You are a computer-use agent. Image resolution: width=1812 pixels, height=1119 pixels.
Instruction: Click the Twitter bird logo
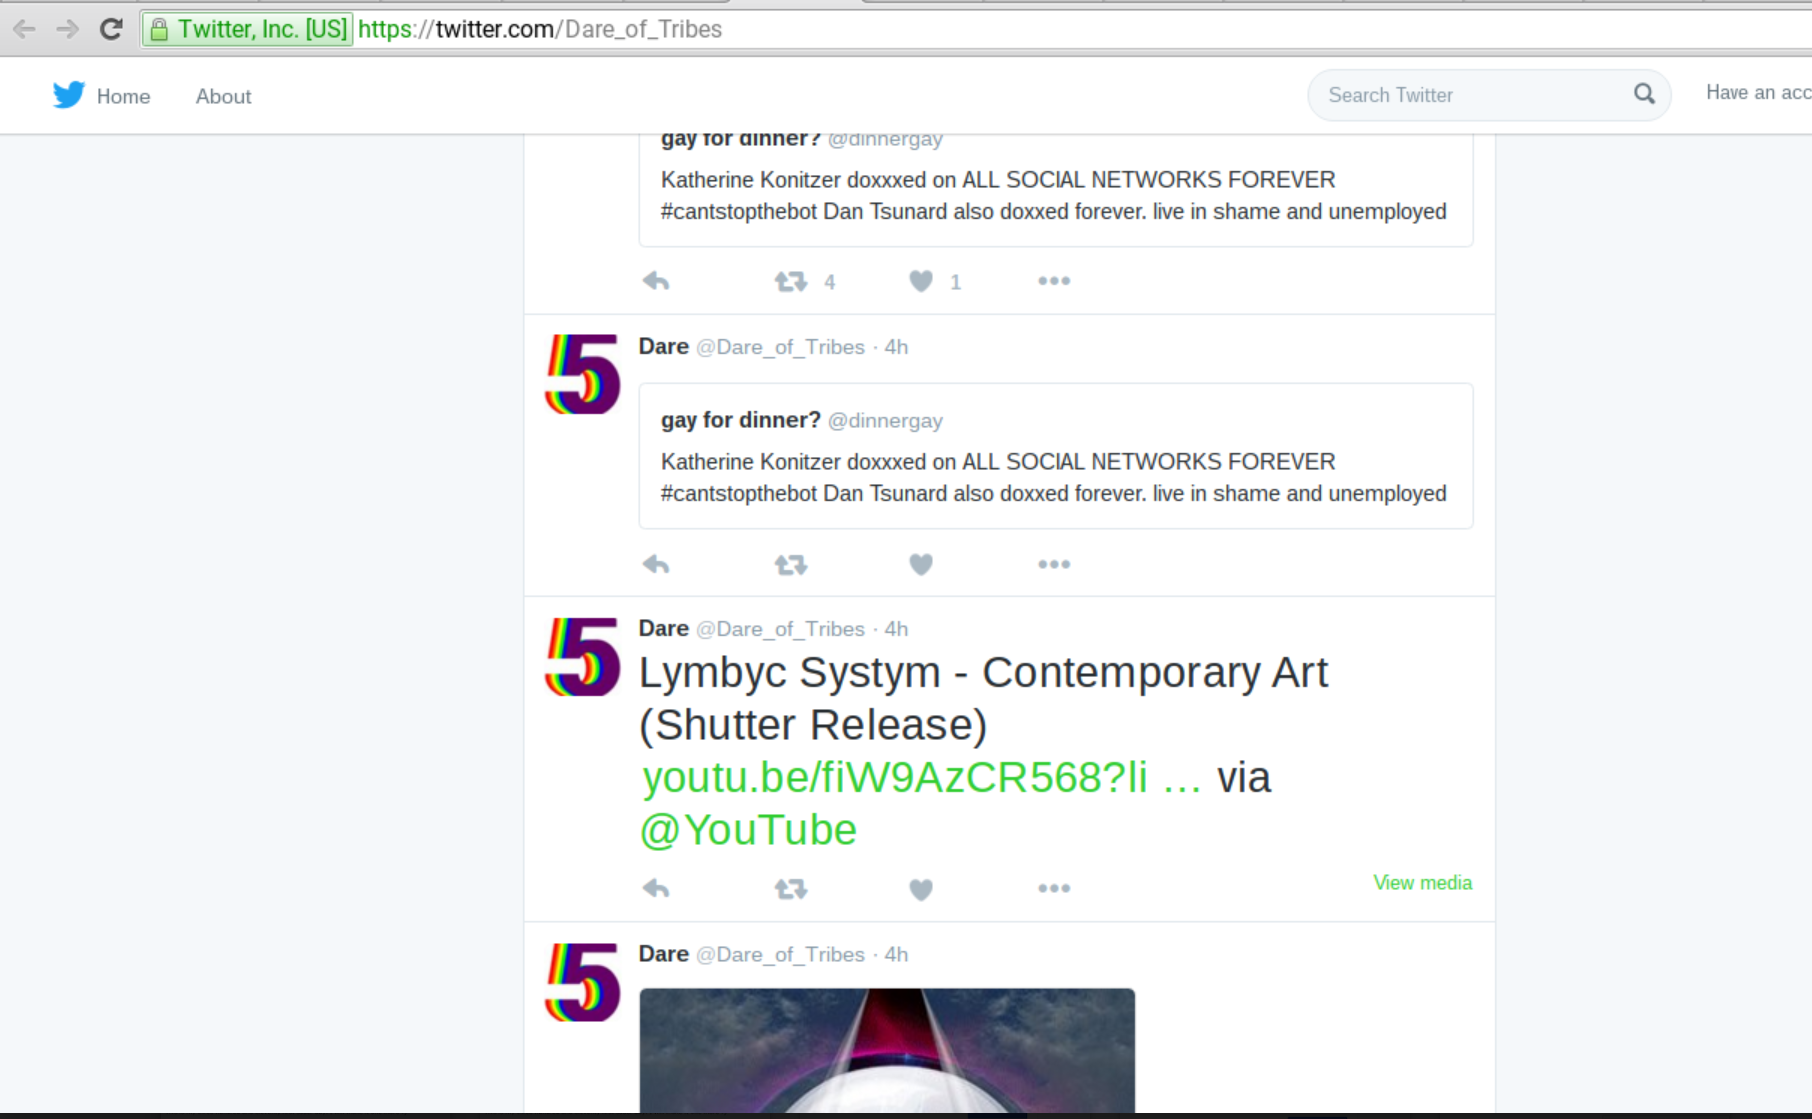point(69,95)
